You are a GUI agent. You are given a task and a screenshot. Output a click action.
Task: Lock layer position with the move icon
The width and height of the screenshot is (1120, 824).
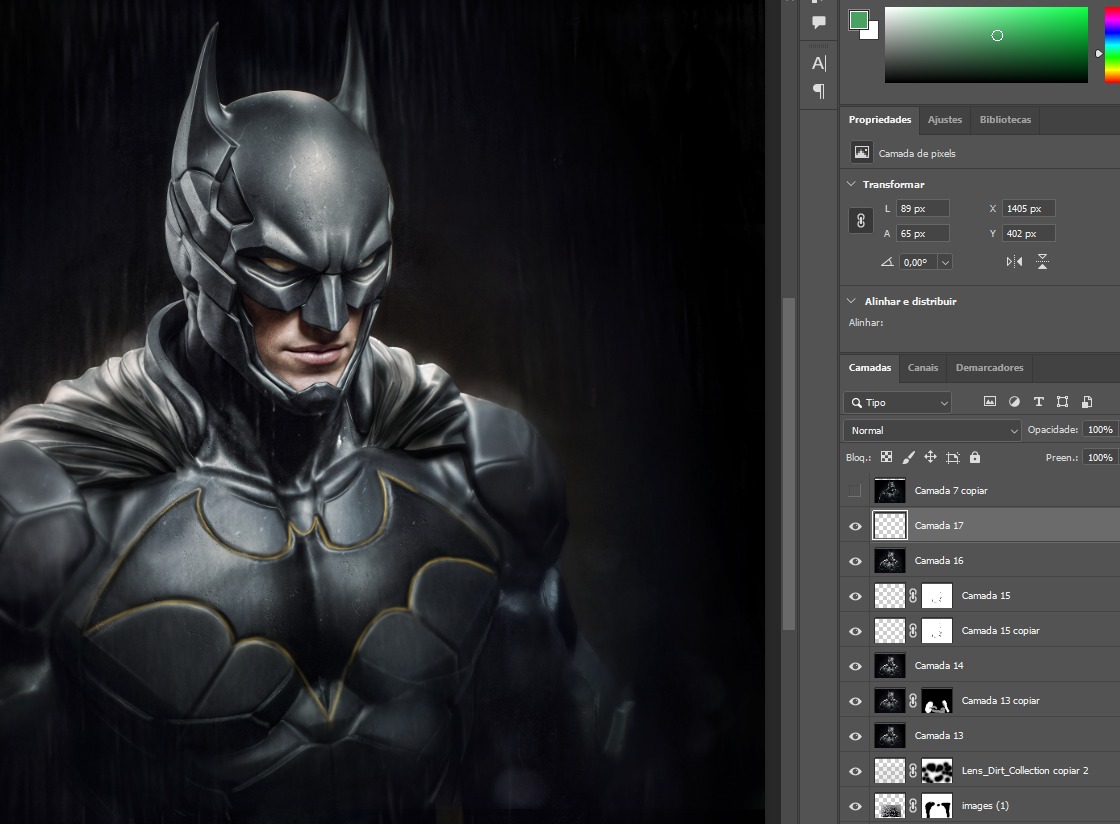(930, 457)
